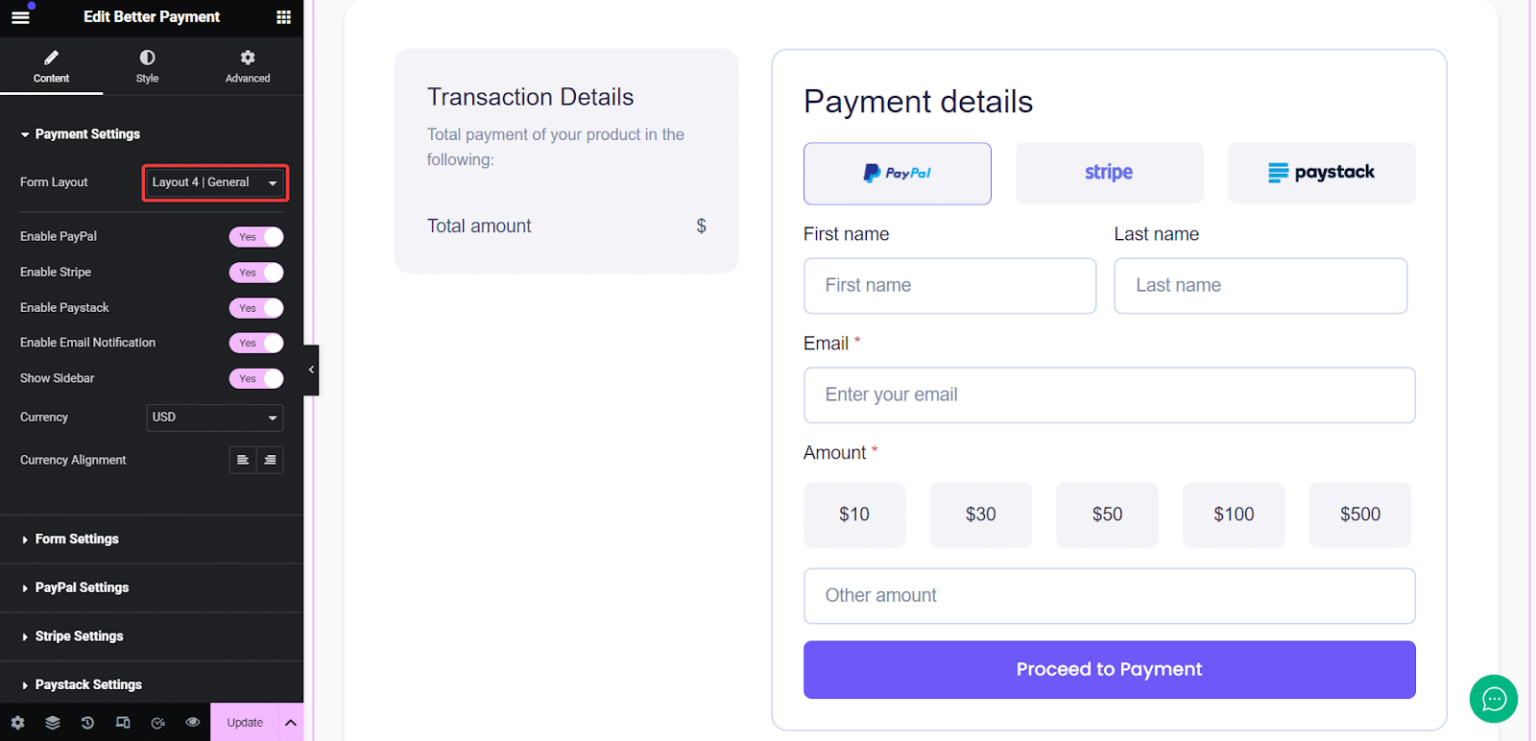Open the hamburger menu top left
The height and width of the screenshot is (741, 1536).
pyautogui.click(x=20, y=17)
